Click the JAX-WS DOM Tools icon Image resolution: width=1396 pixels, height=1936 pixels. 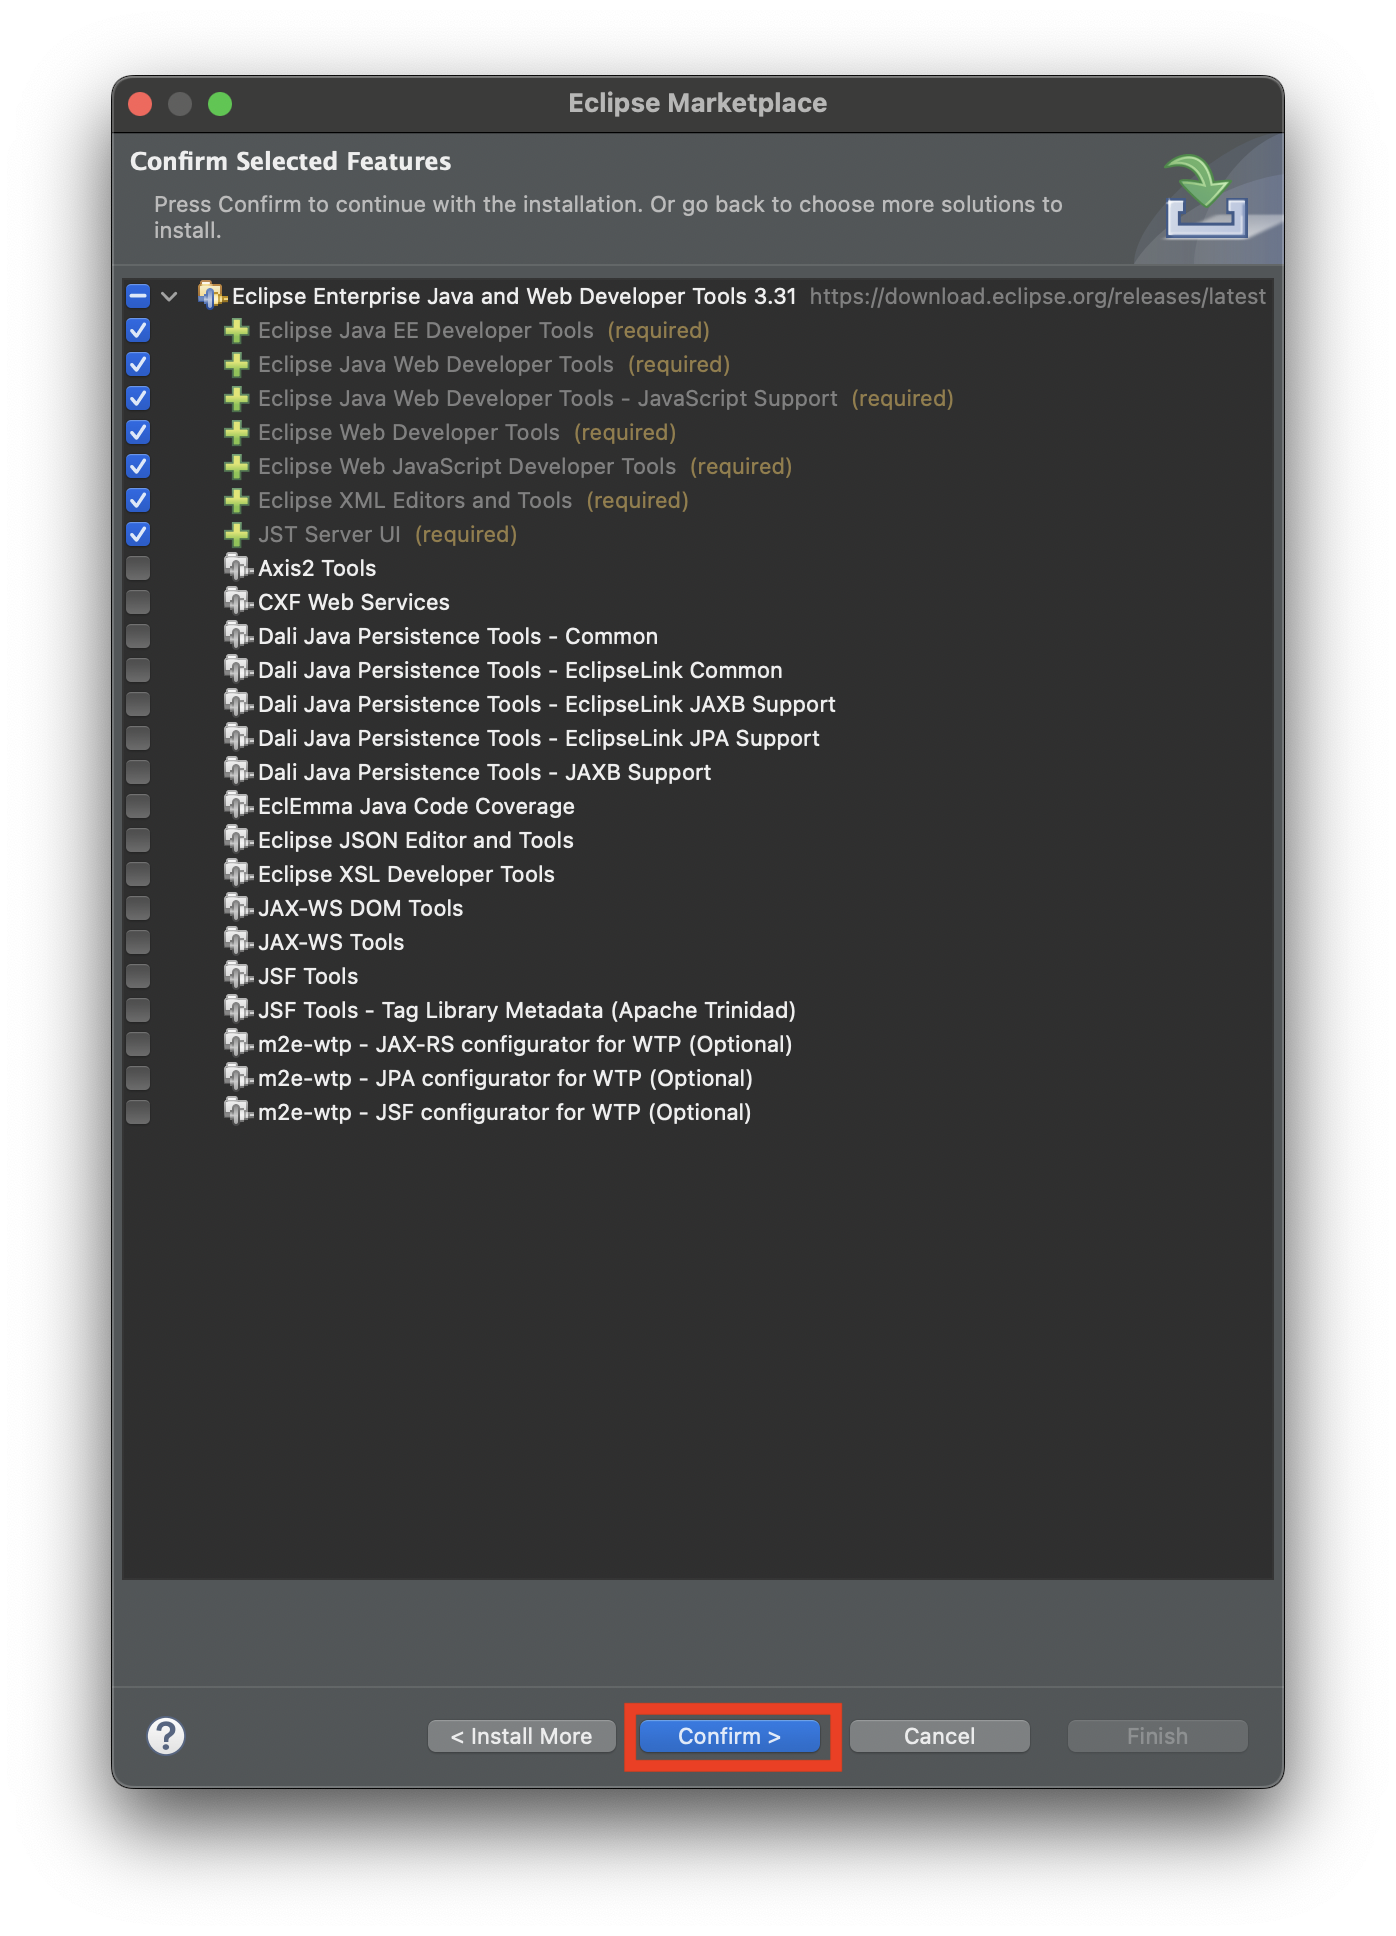coord(238,908)
